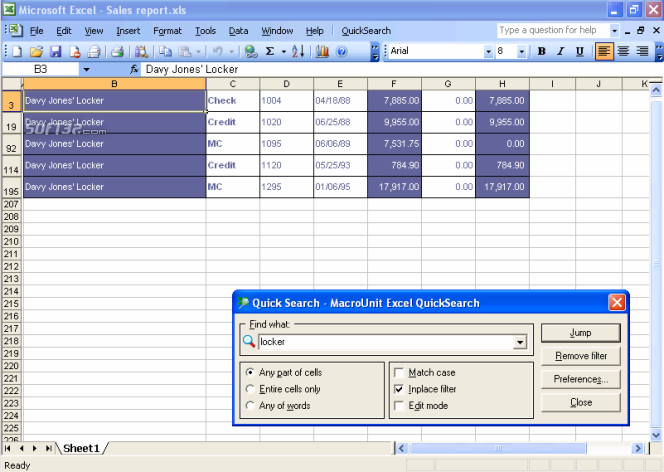This screenshot has height=472, width=664.
Task: Save the workbook with the floppy disk icon
Action: coord(55,52)
